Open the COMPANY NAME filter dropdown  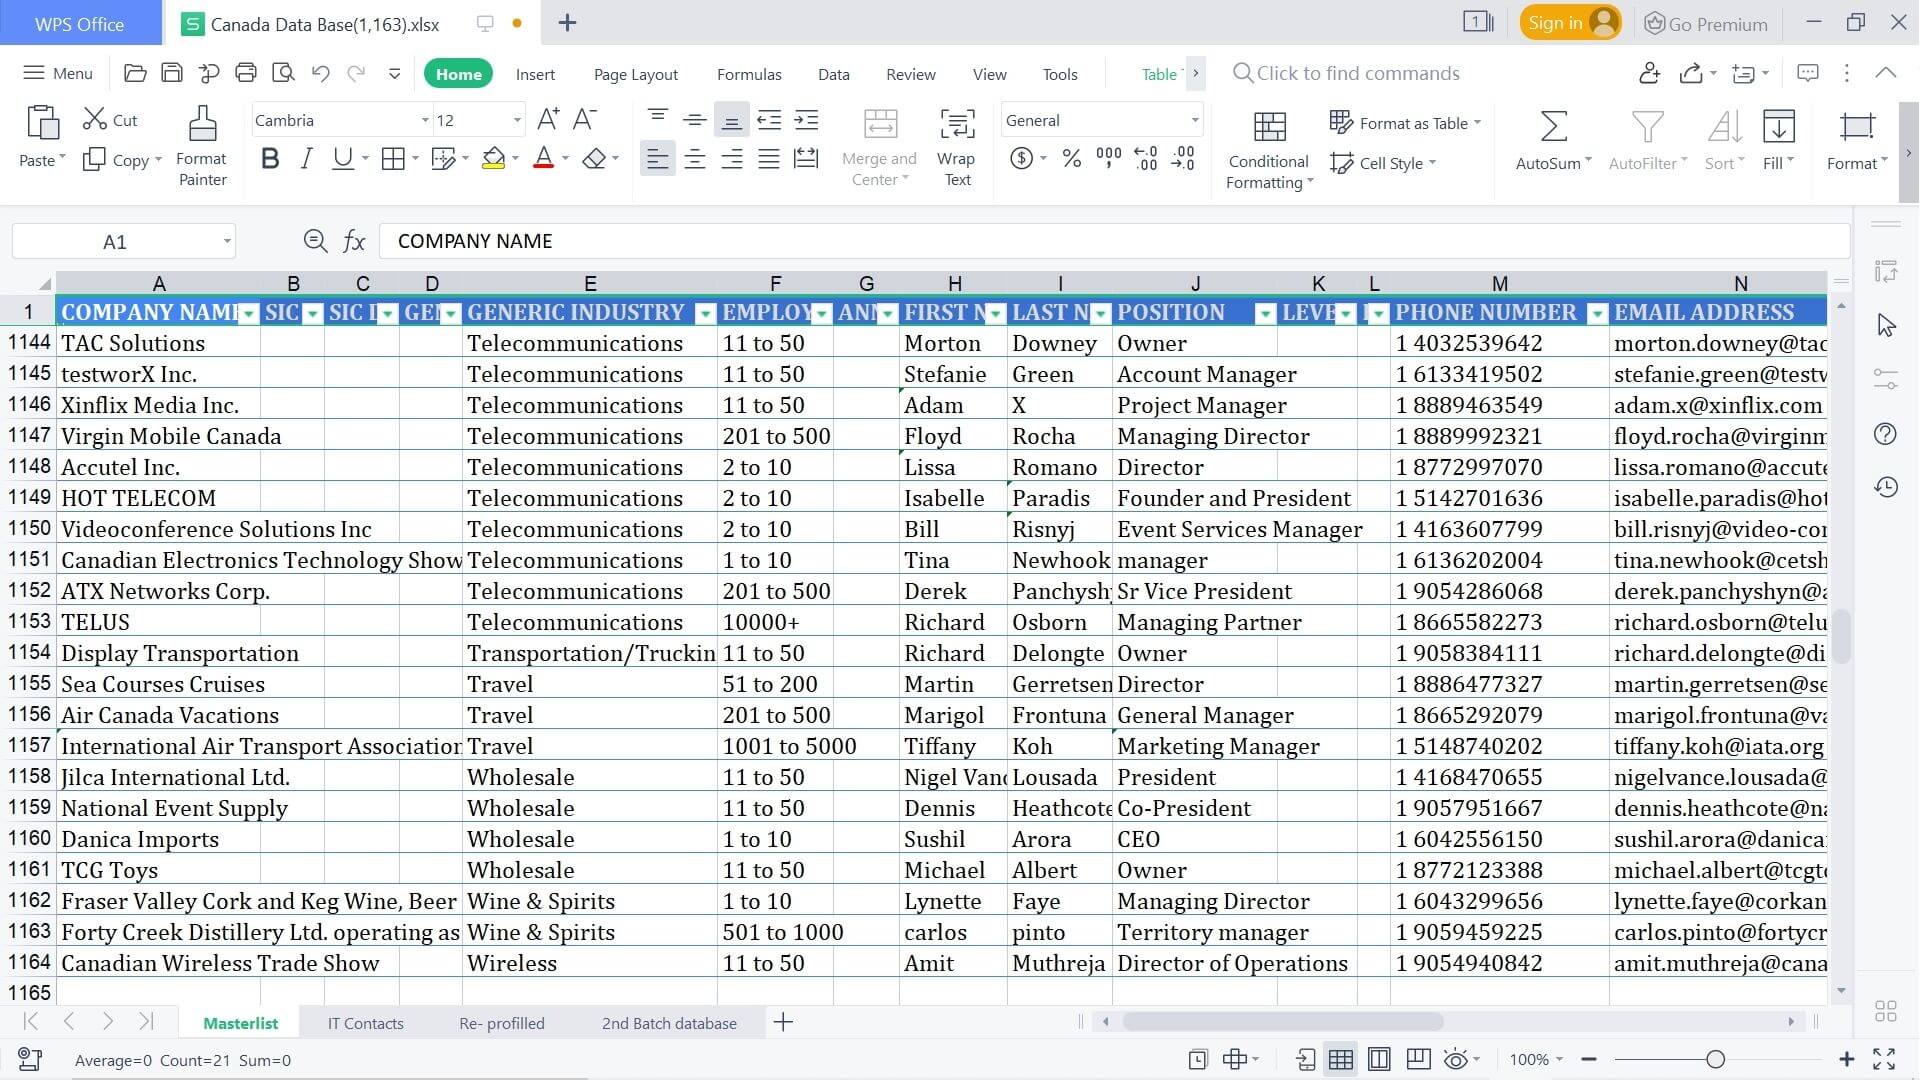click(x=247, y=312)
